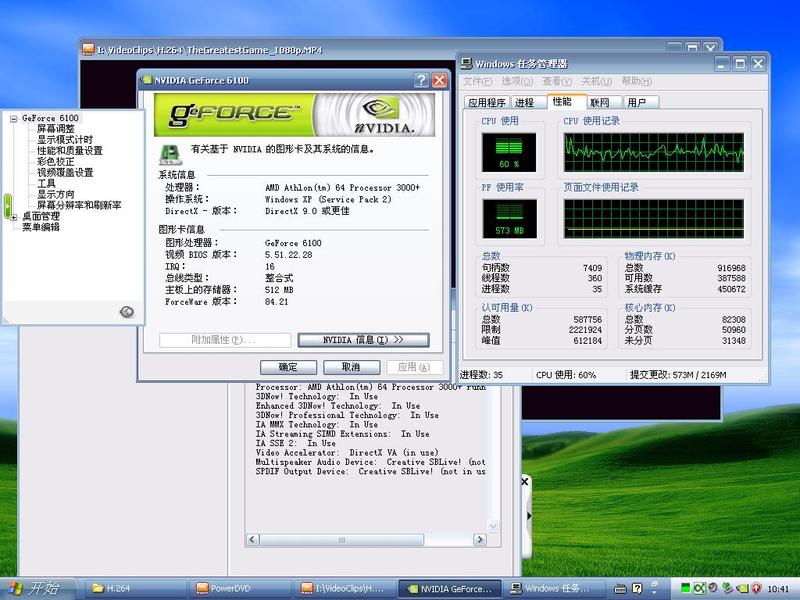This screenshot has height=600, width=800.
Task: Open the Start (开始) button
Action: pyautogui.click(x=37, y=588)
